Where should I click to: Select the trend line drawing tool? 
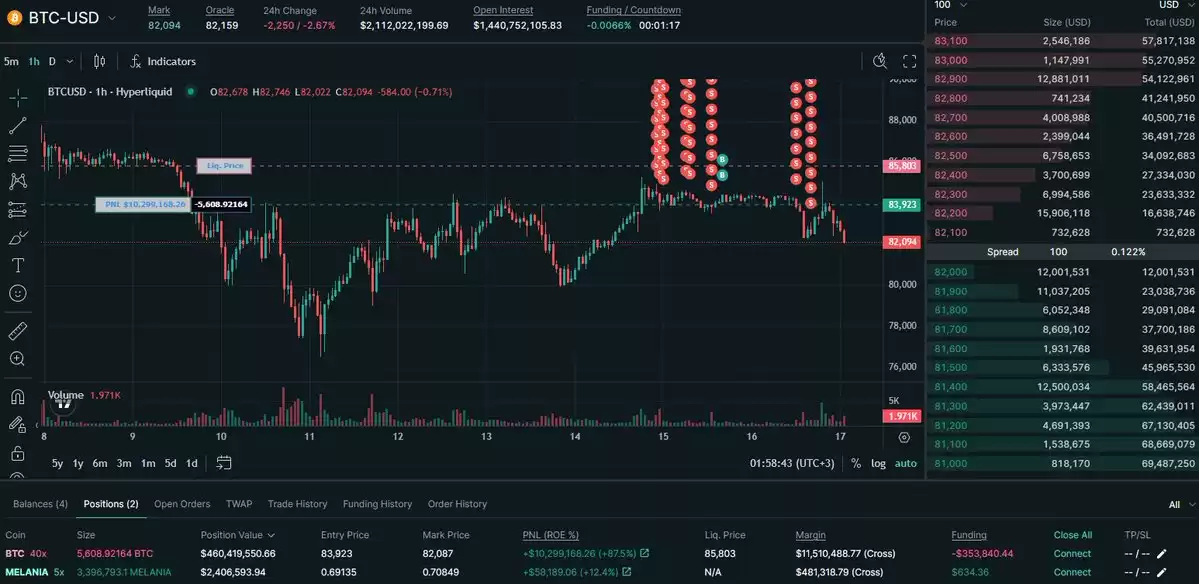(x=18, y=125)
